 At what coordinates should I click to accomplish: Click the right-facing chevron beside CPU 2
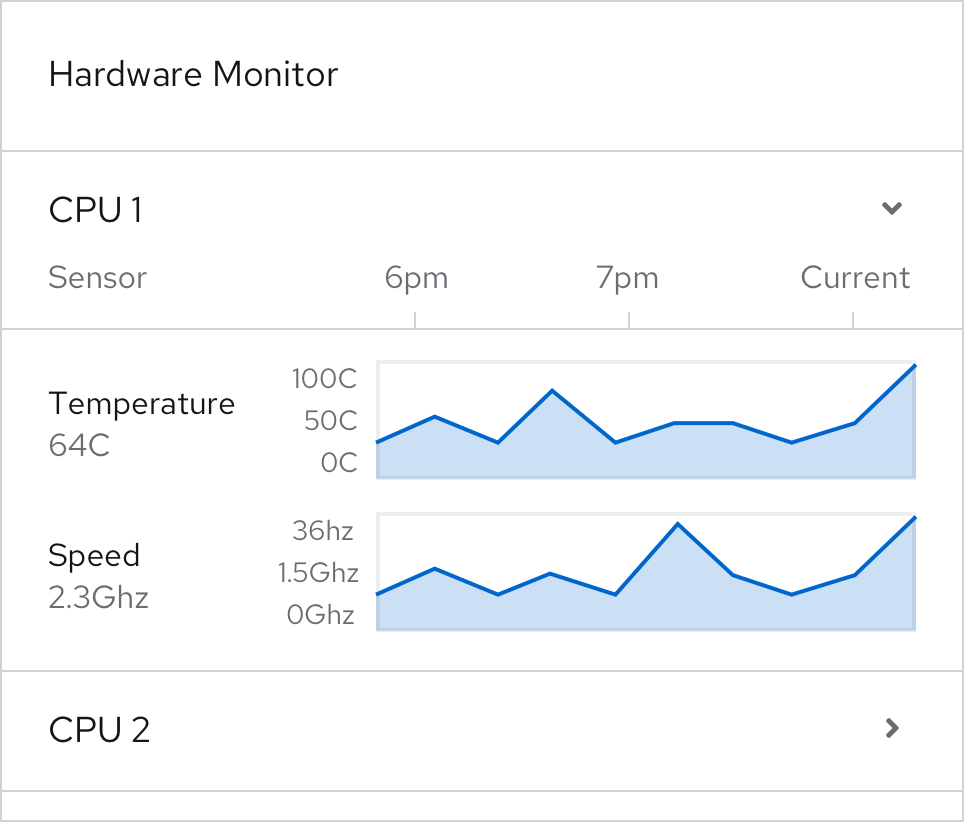click(889, 729)
